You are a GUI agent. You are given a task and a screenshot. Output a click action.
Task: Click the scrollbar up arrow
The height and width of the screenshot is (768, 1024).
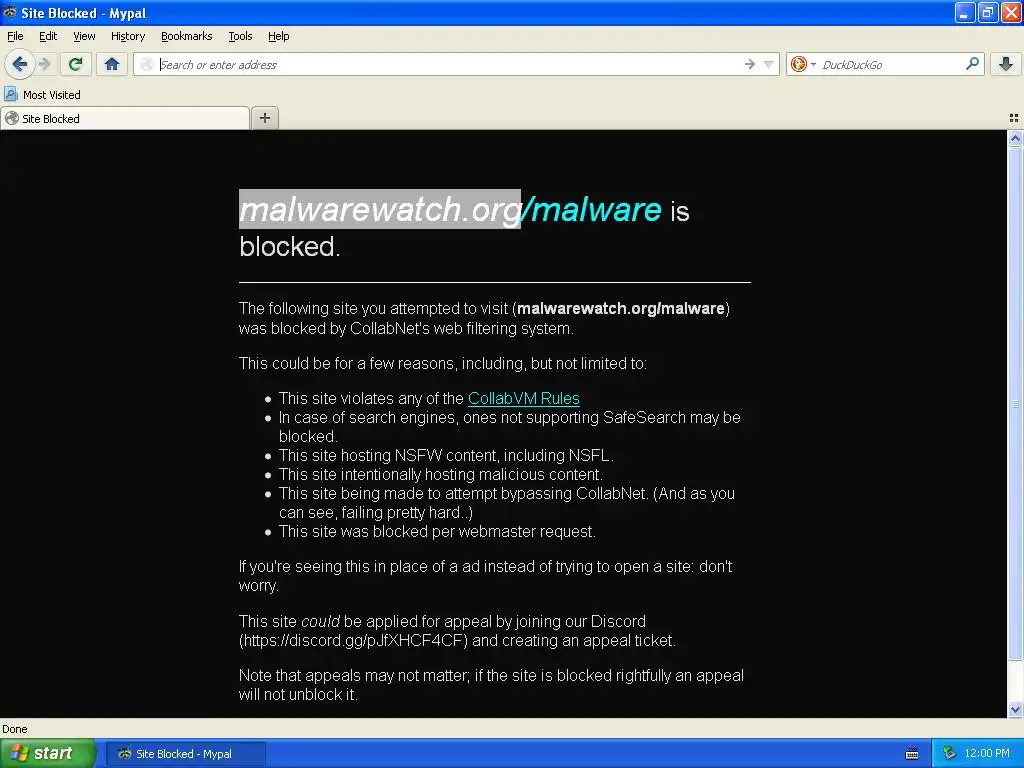tap(1015, 138)
